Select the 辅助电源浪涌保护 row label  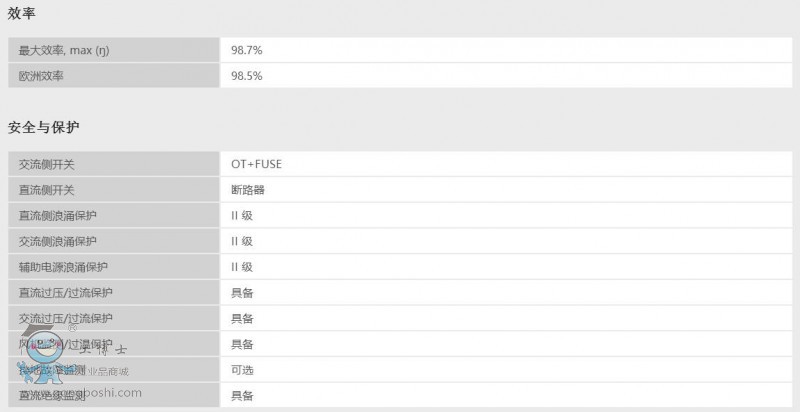[114, 267]
